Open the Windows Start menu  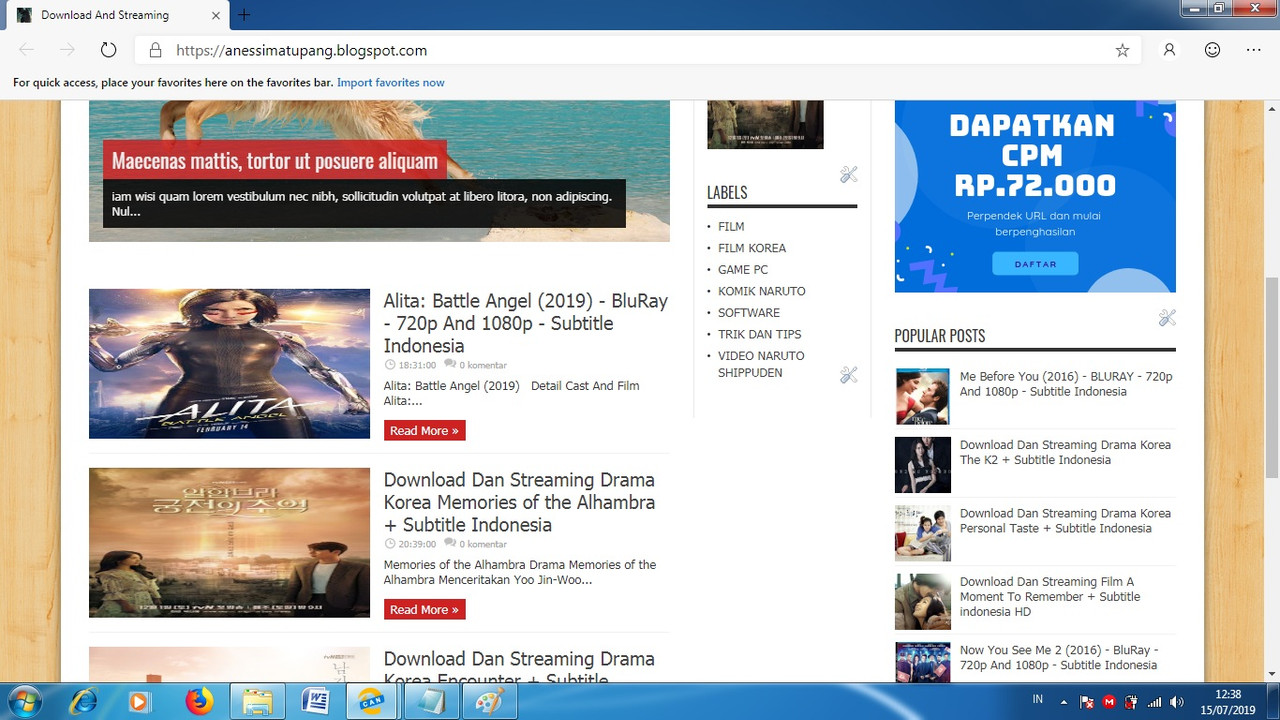(x=23, y=701)
